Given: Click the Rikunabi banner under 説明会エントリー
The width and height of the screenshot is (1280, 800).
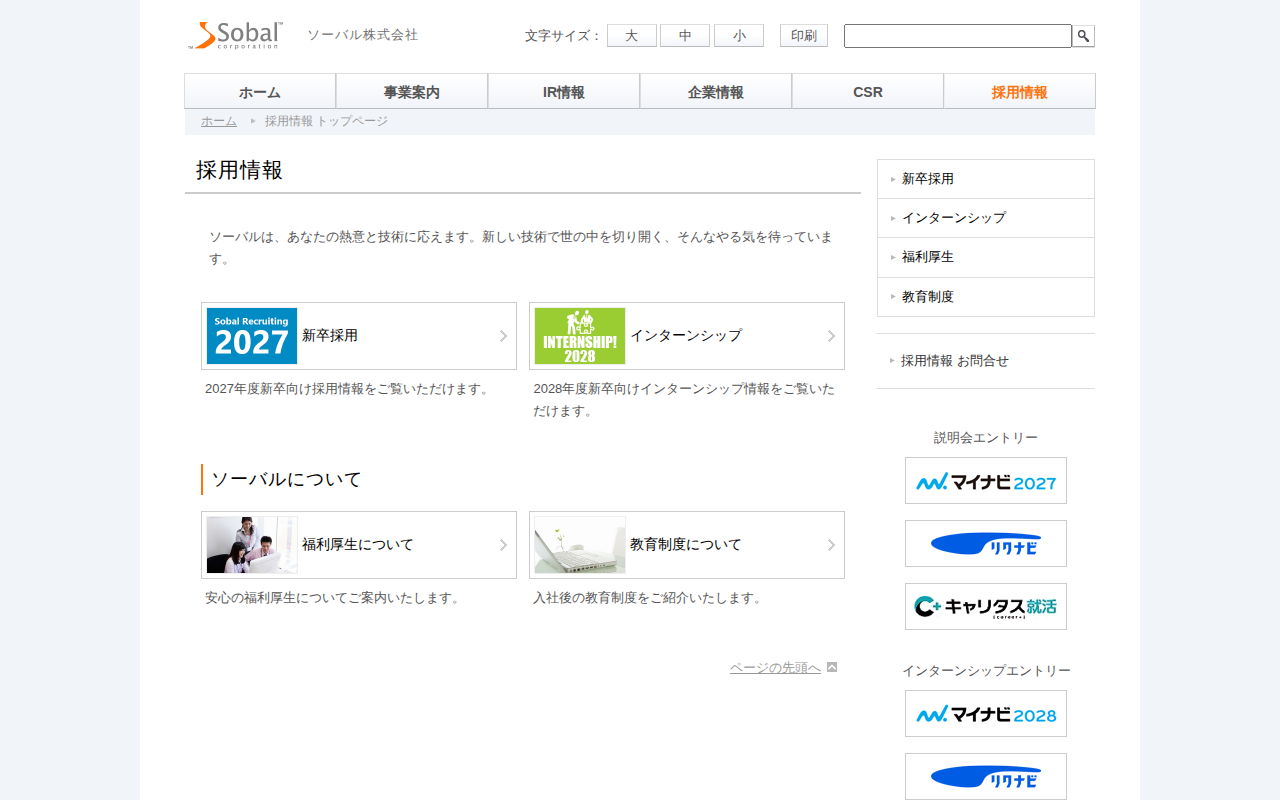Looking at the screenshot, I should [x=985, y=544].
